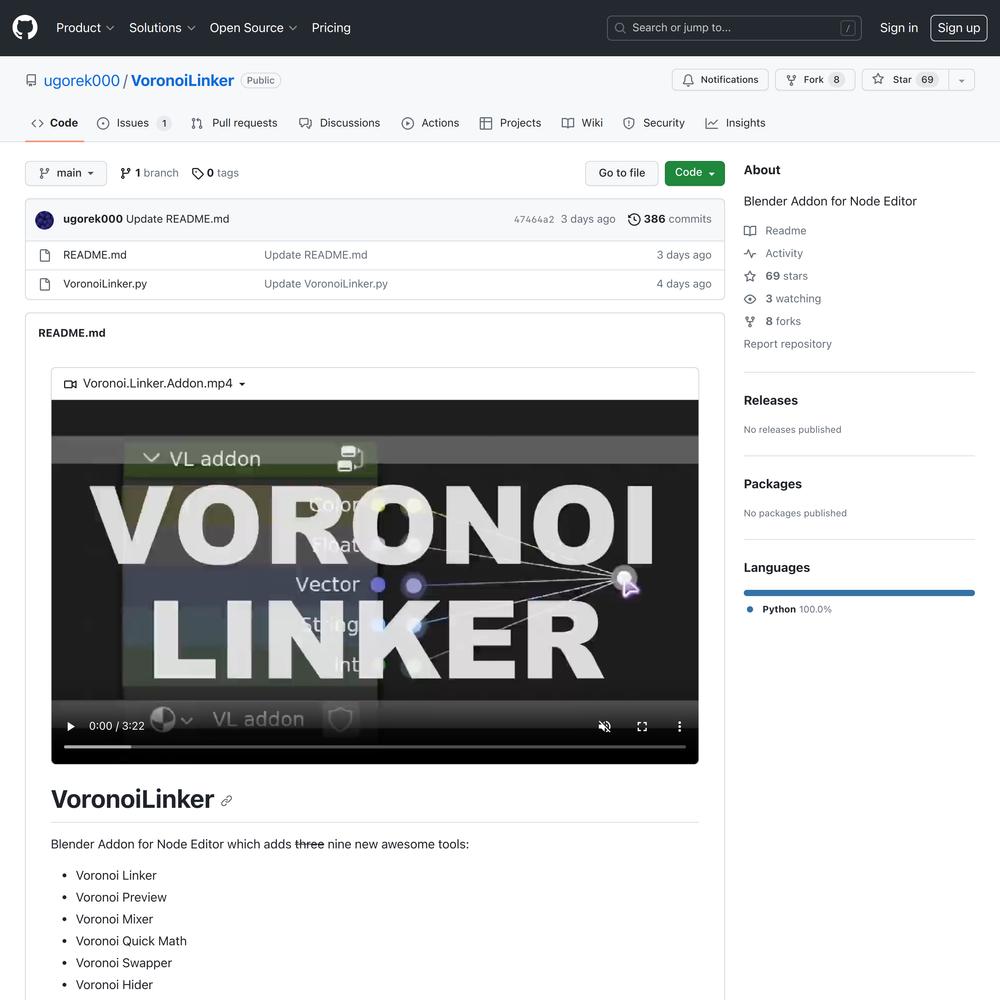Viewport: 1000px width, 1000px height.
Task: Open the Wiki tab
Action: click(x=582, y=123)
